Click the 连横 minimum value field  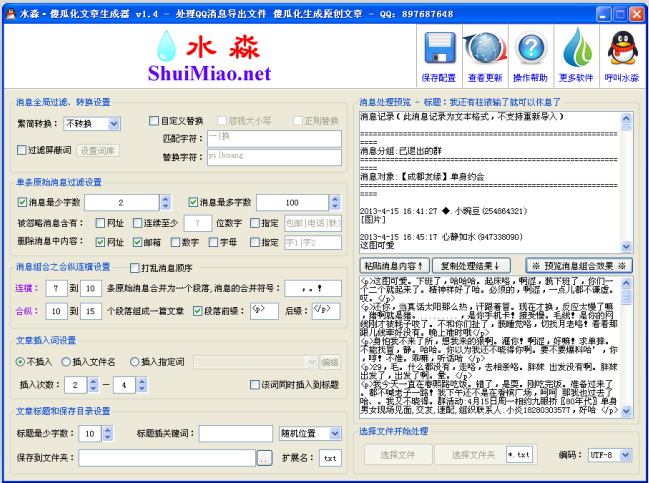pos(56,288)
